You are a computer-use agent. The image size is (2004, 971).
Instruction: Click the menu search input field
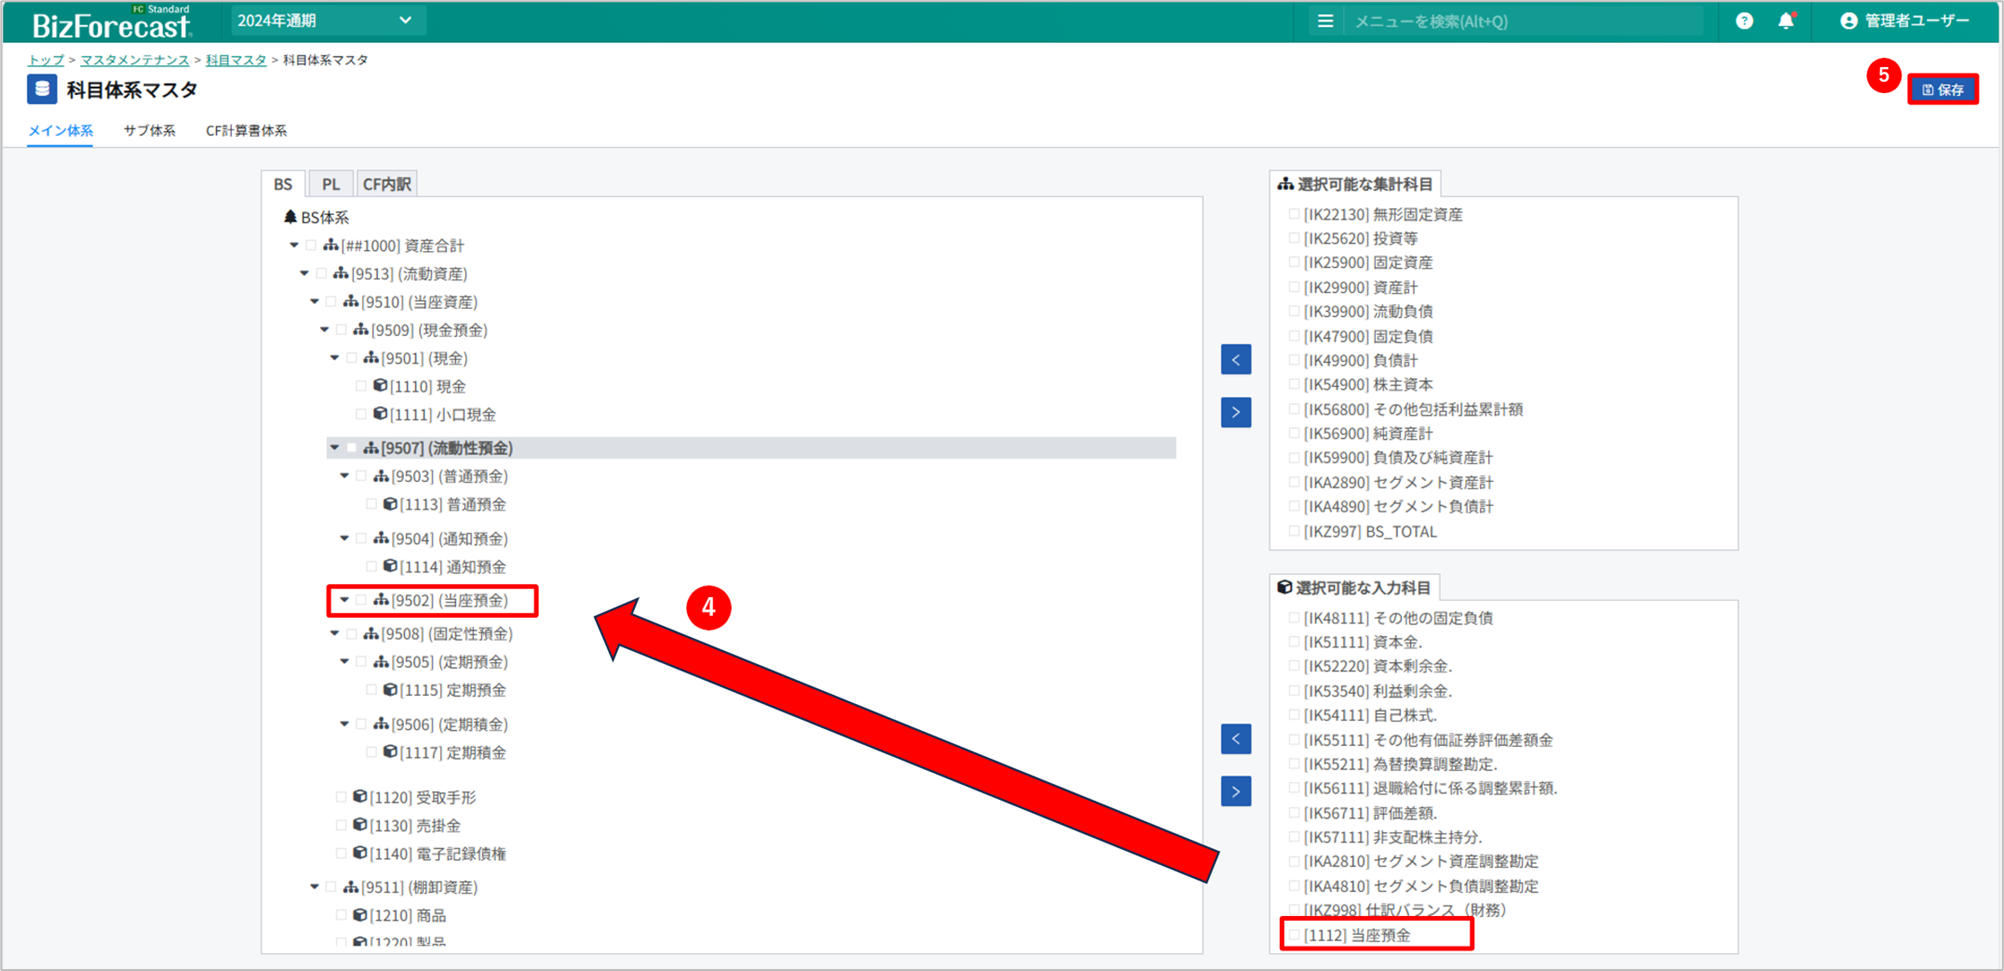coord(1520,21)
